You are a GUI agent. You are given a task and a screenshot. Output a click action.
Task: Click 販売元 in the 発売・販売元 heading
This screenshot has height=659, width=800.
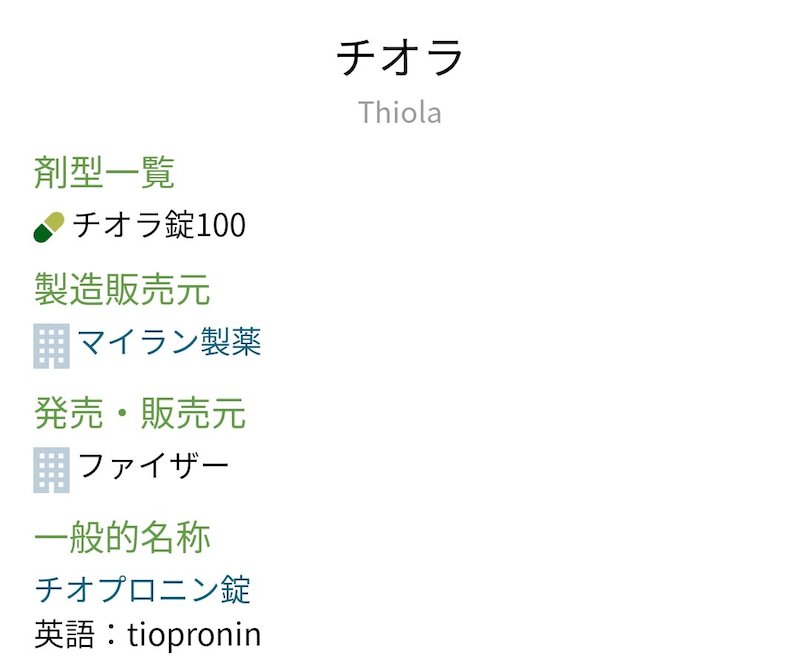pos(193,412)
